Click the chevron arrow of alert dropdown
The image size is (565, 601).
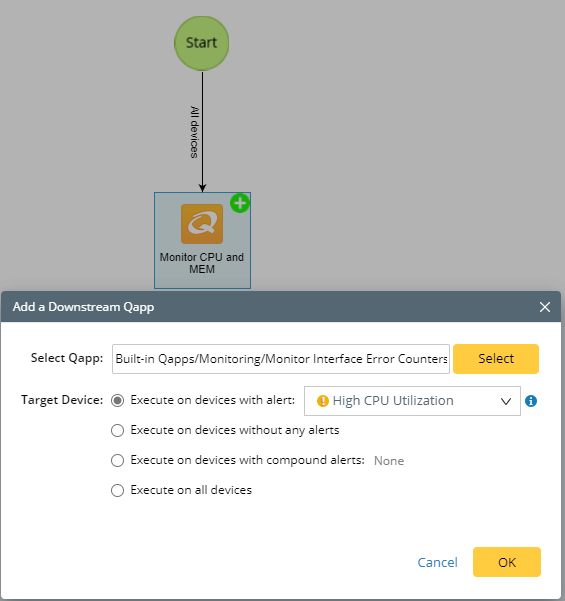tap(506, 401)
